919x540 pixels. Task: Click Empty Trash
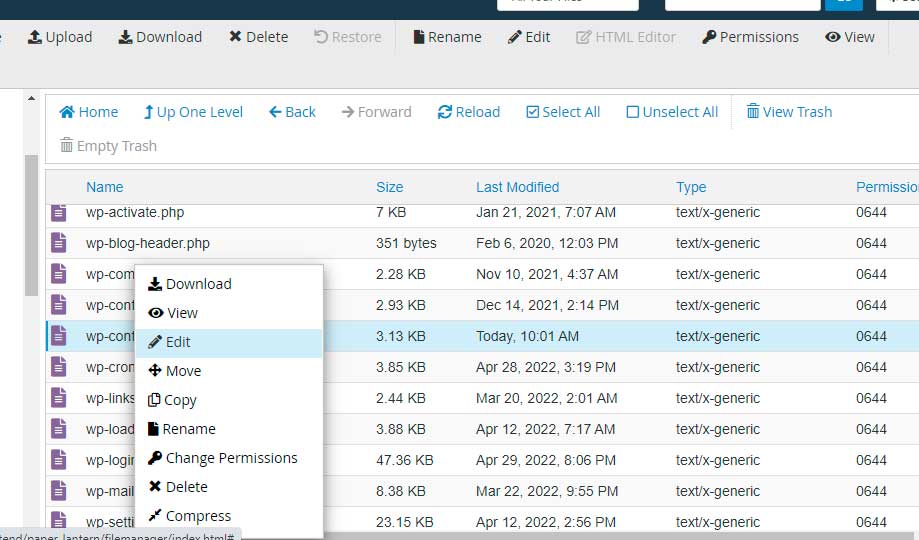tap(108, 145)
